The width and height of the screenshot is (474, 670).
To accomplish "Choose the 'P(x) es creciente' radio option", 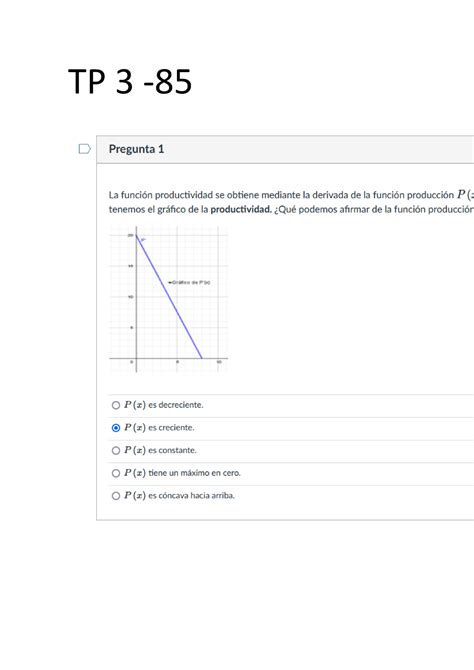I will pyautogui.click(x=116, y=428).
